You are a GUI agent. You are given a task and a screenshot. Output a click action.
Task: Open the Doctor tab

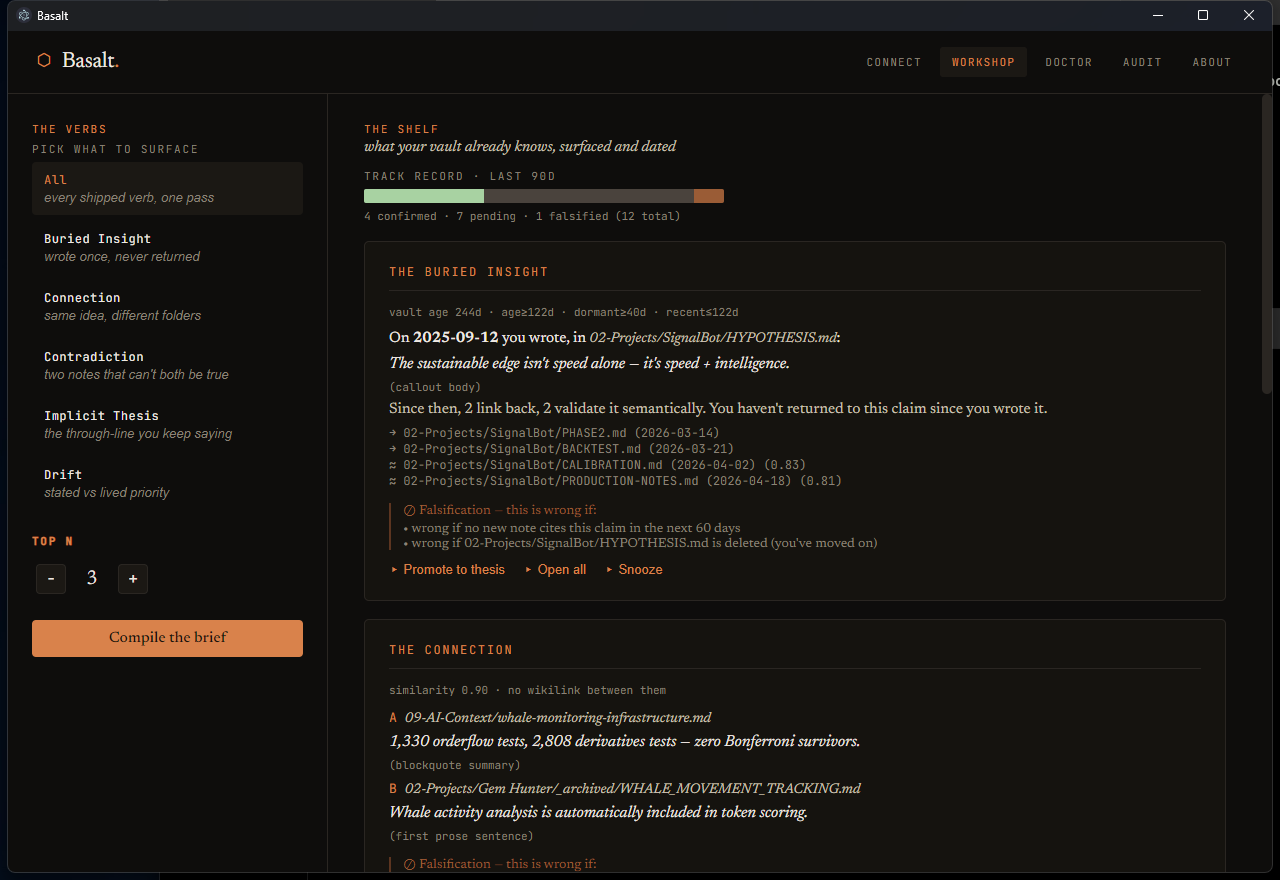pyautogui.click(x=1069, y=62)
